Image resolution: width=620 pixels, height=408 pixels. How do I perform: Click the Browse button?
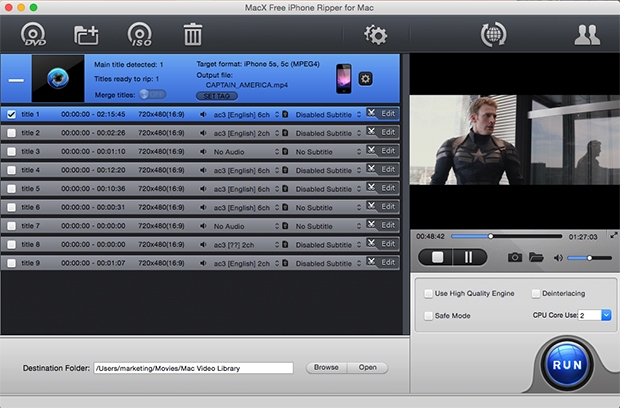[x=326, y=367]
